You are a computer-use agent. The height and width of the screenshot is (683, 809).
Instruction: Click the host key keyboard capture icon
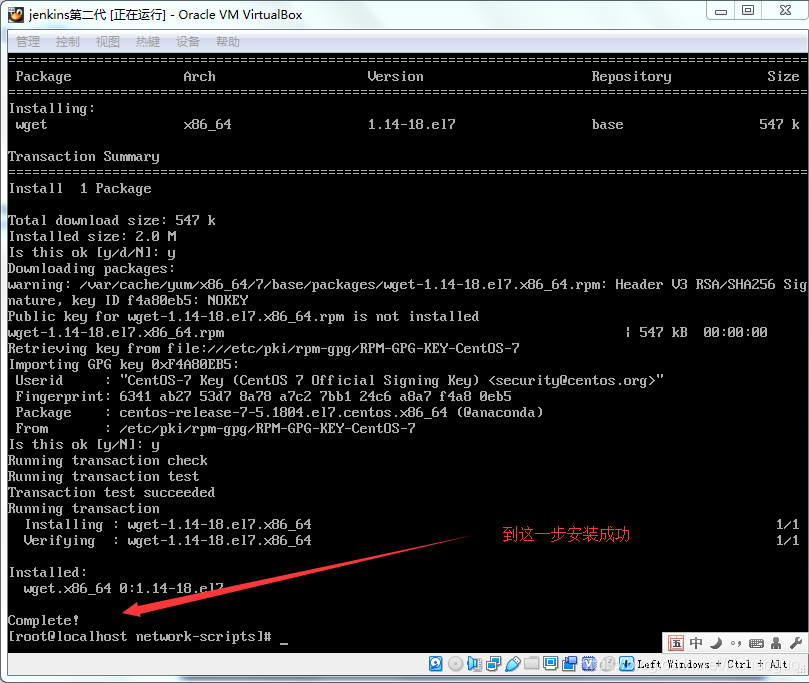(x=626, y=664)
